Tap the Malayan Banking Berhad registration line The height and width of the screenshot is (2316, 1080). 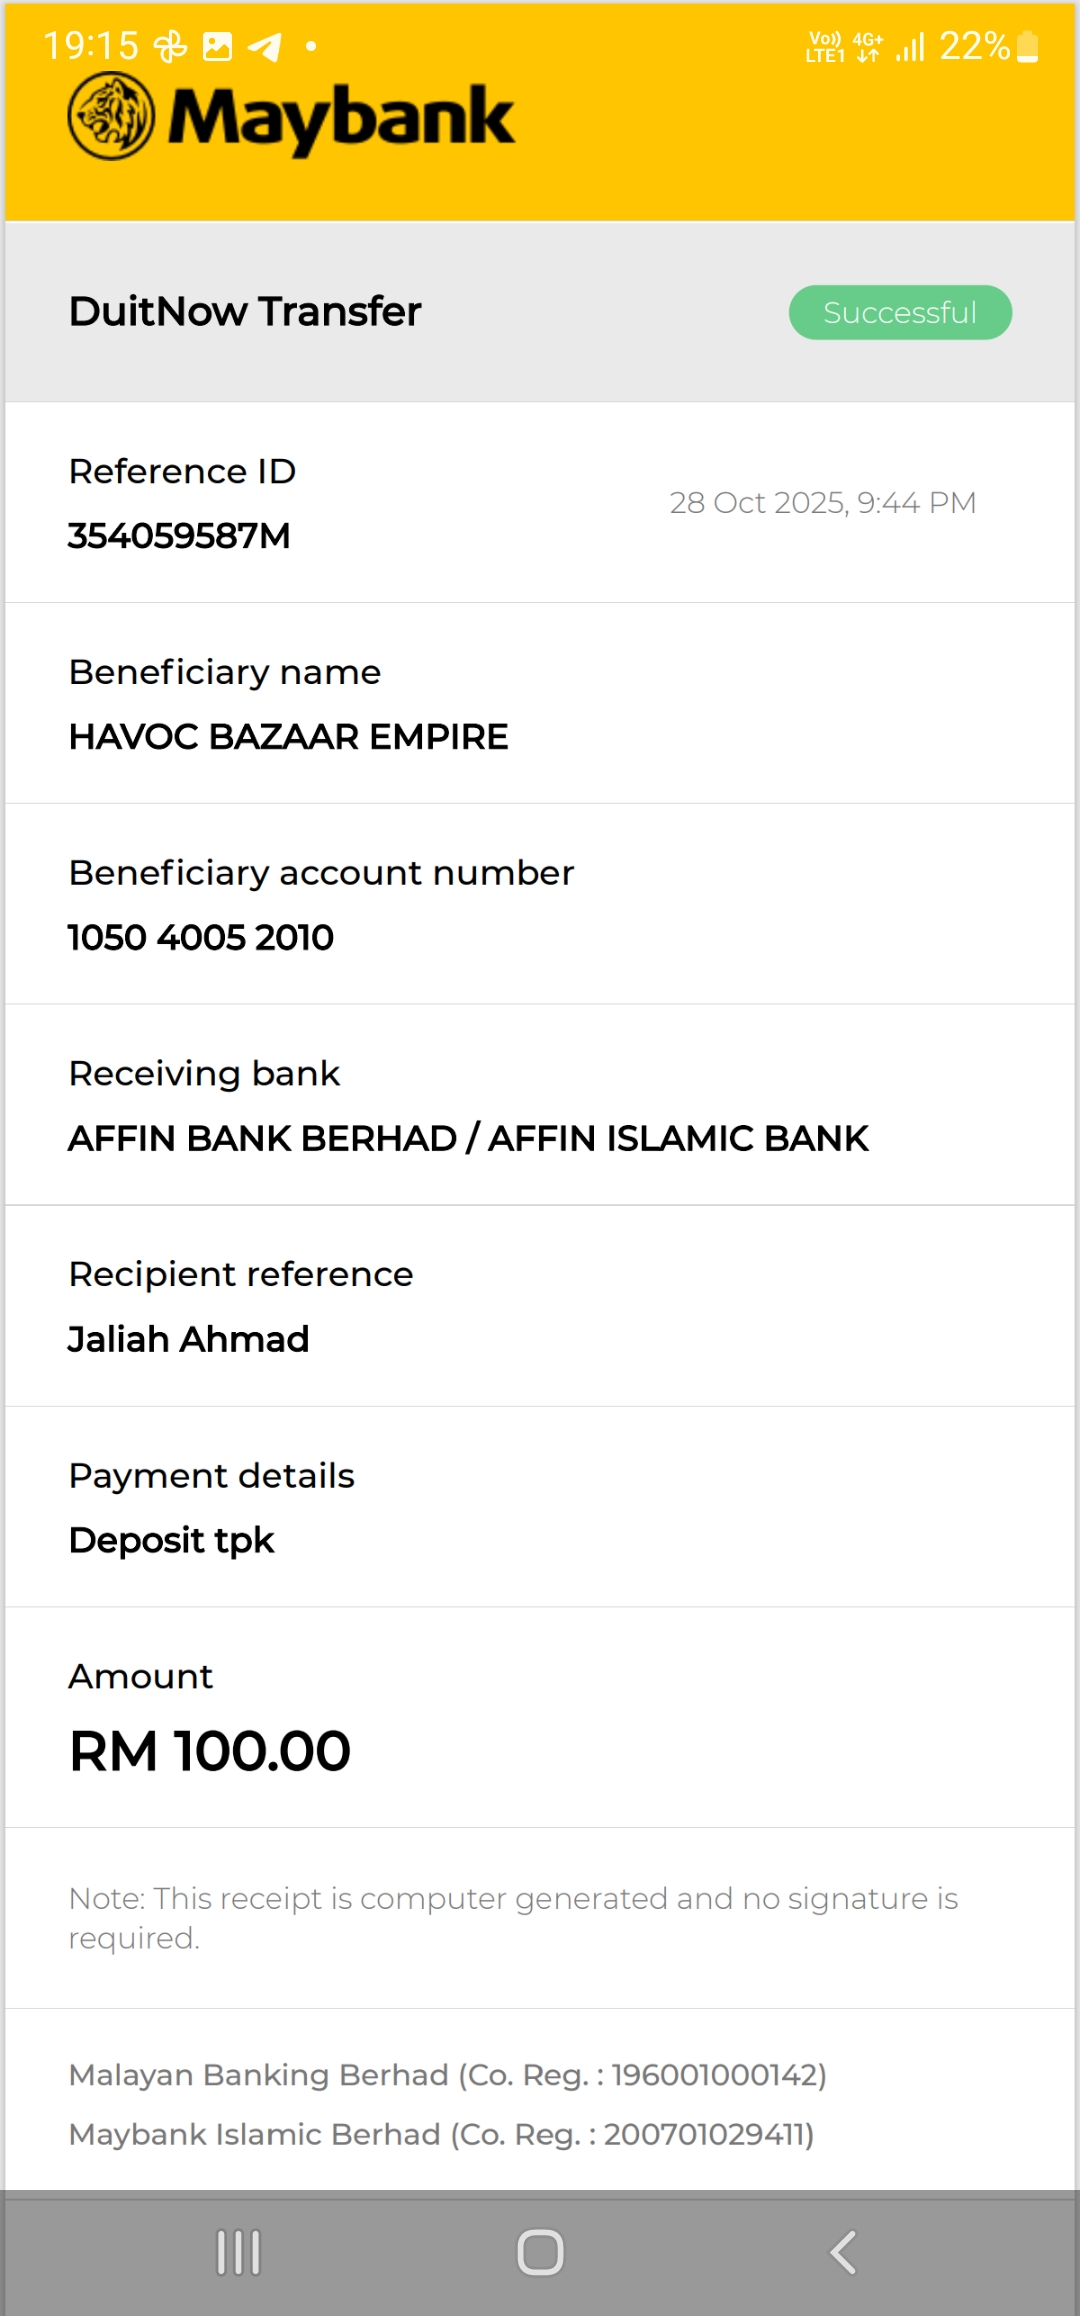pos(447,2075)
